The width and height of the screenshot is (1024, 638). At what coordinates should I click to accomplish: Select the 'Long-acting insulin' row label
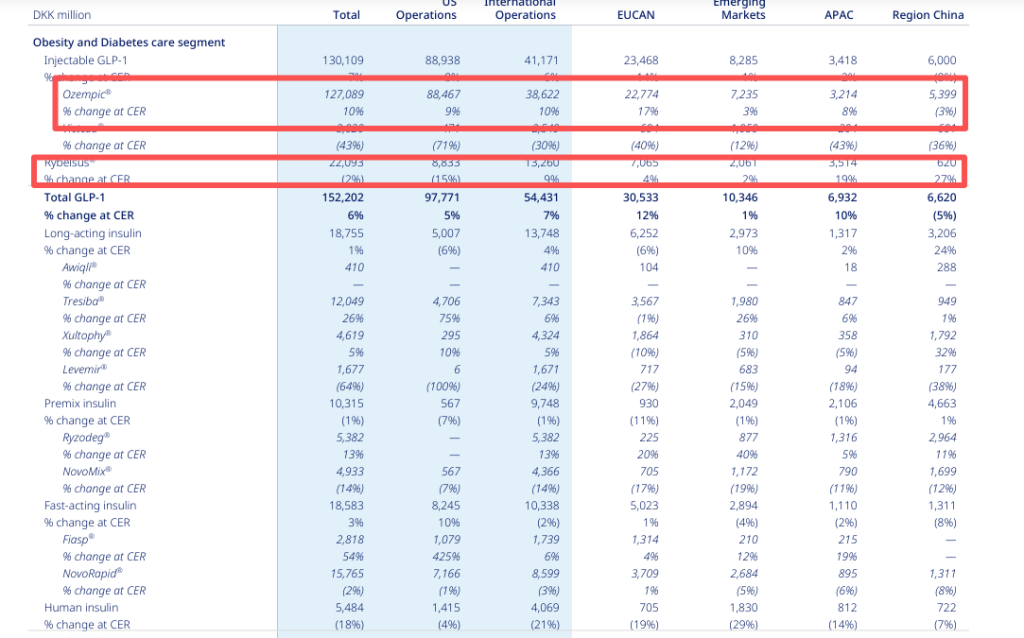pyautogui.click(x=93, y=233)
